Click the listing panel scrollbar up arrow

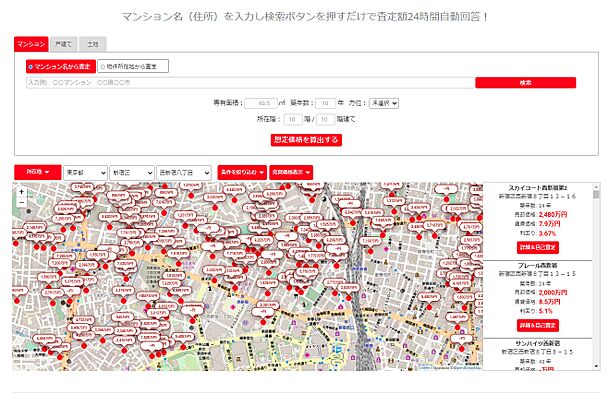[596, 187]
